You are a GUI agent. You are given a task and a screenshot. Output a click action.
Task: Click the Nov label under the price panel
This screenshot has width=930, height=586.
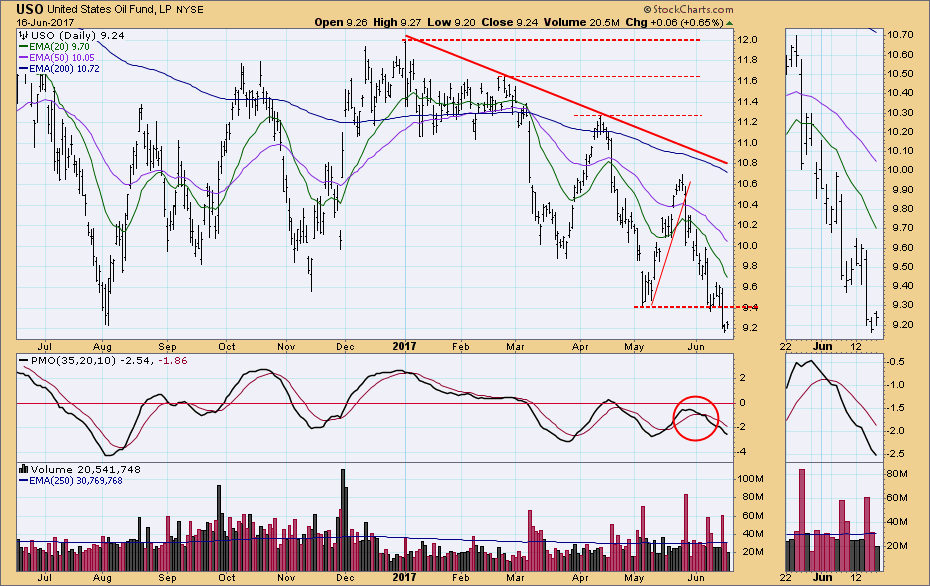tap(286, 346)
